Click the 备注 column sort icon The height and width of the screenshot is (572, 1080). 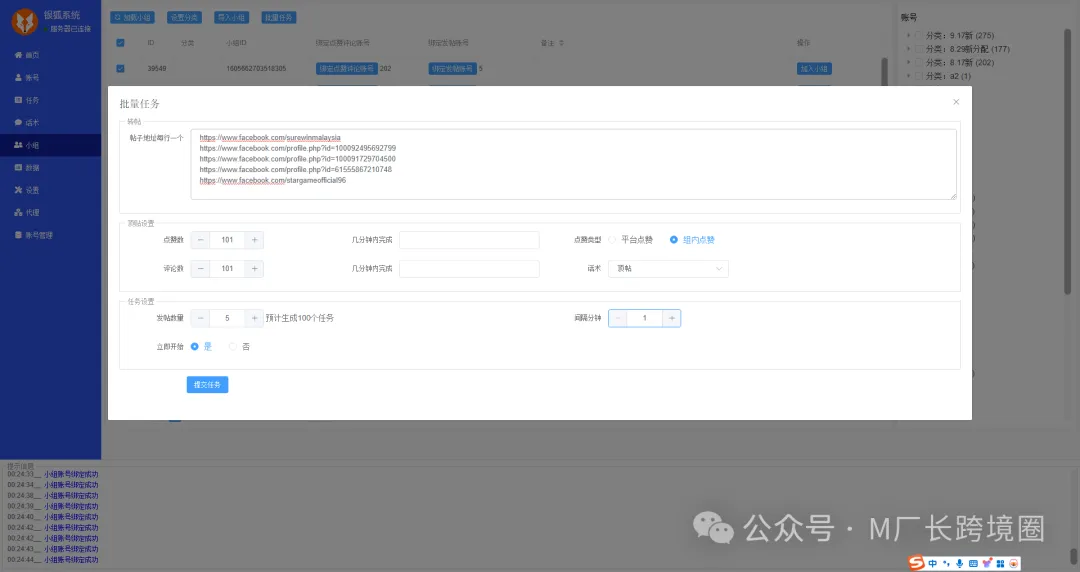[x=561, y=43]
